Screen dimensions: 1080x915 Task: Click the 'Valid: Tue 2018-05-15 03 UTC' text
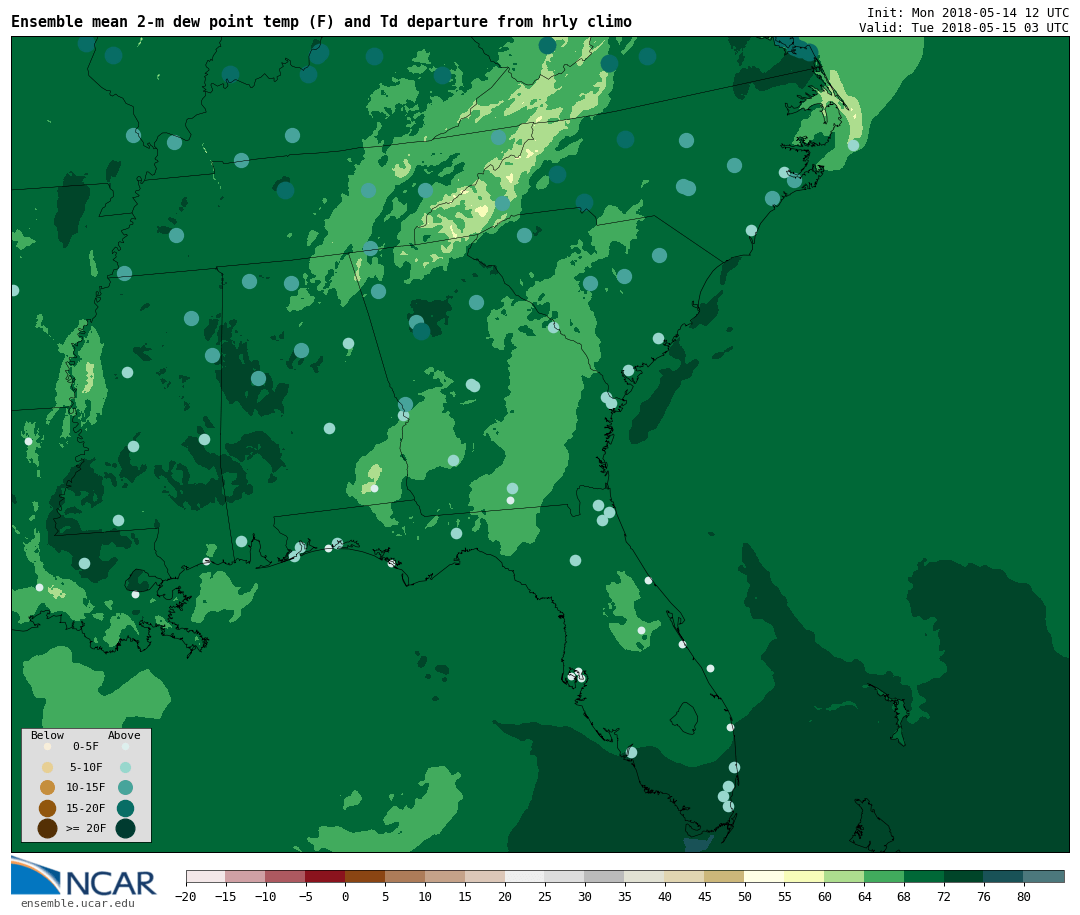[x=964, y=28]
